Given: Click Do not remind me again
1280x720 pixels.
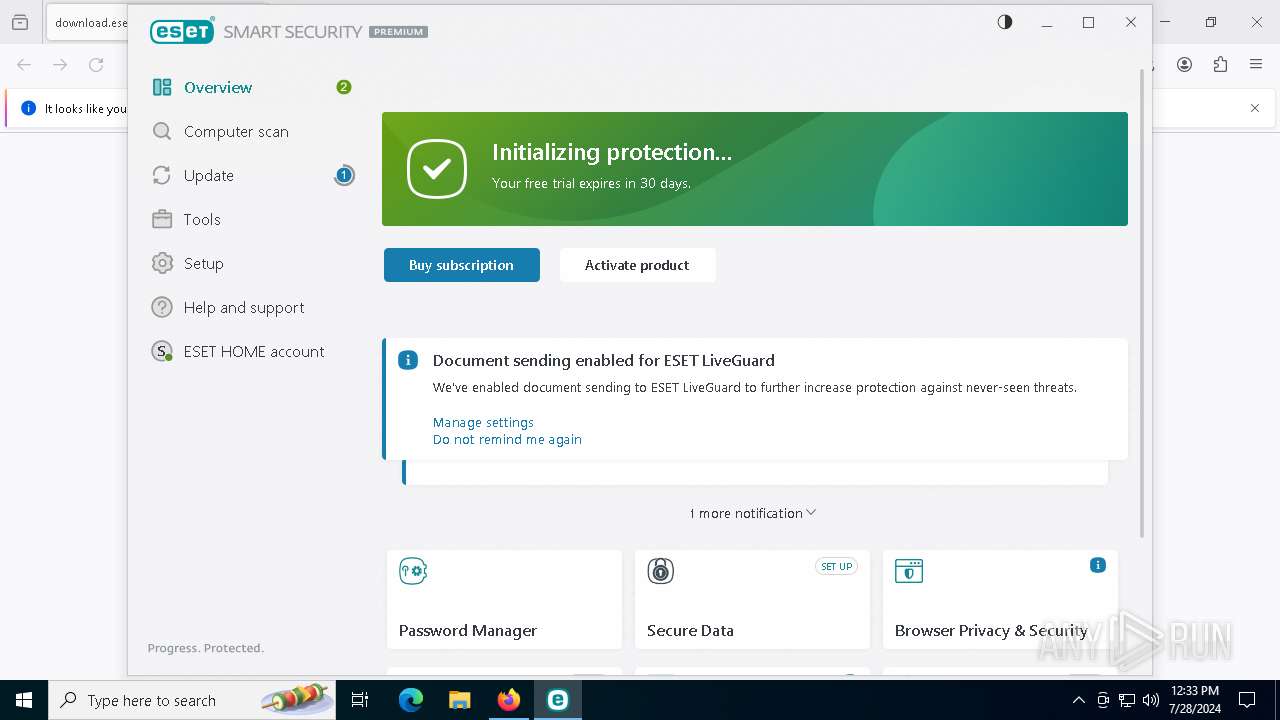Looking at the screenshot, I should [x=507, y=440].
